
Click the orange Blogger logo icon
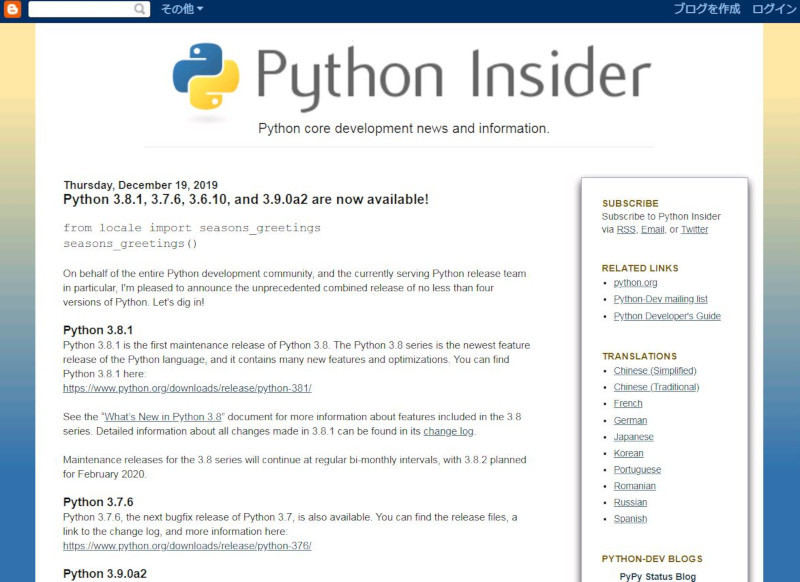[x=12, y=9]
